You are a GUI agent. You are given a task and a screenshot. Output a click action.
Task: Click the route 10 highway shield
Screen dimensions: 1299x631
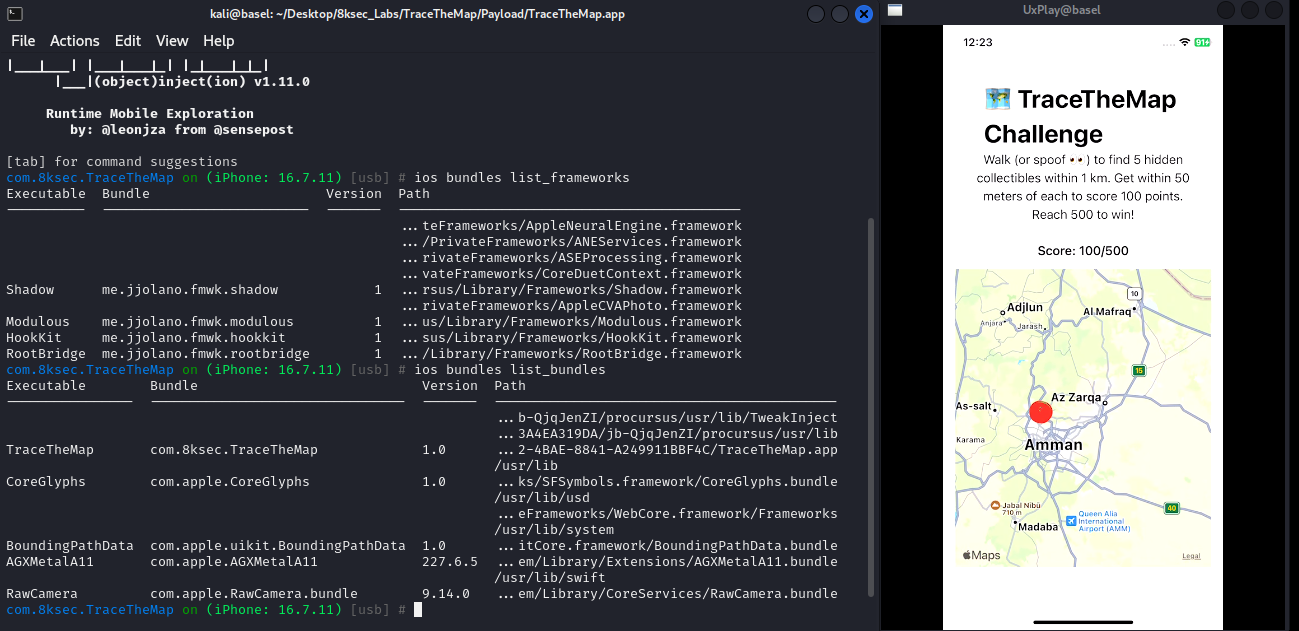point(1133,293)
